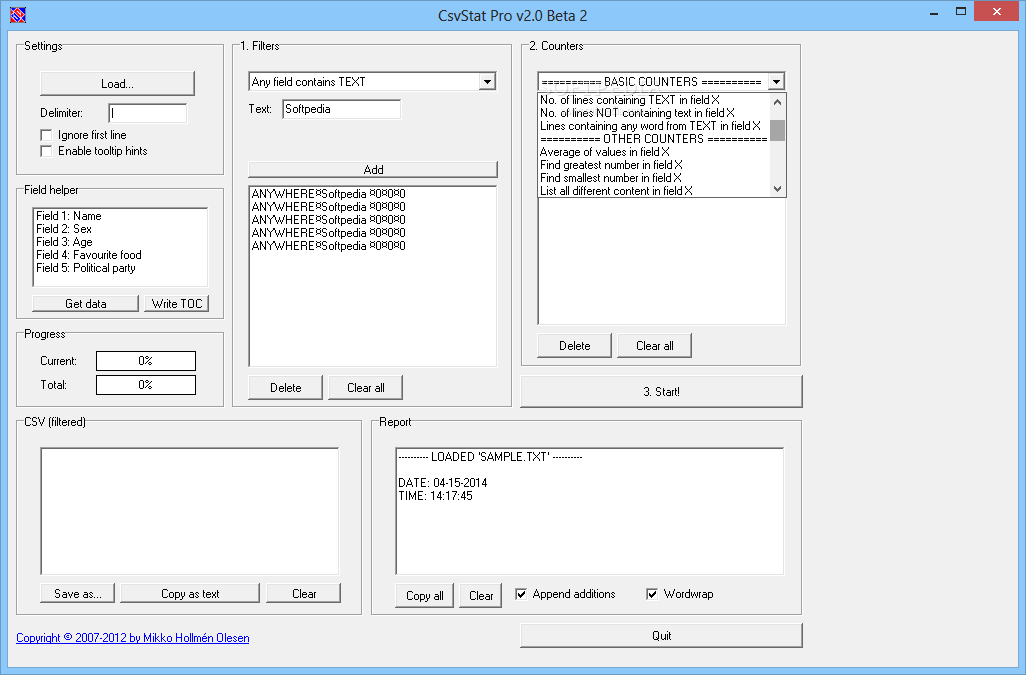Open the BASIC COUNTERS dropdown arrow

point(776,82)
